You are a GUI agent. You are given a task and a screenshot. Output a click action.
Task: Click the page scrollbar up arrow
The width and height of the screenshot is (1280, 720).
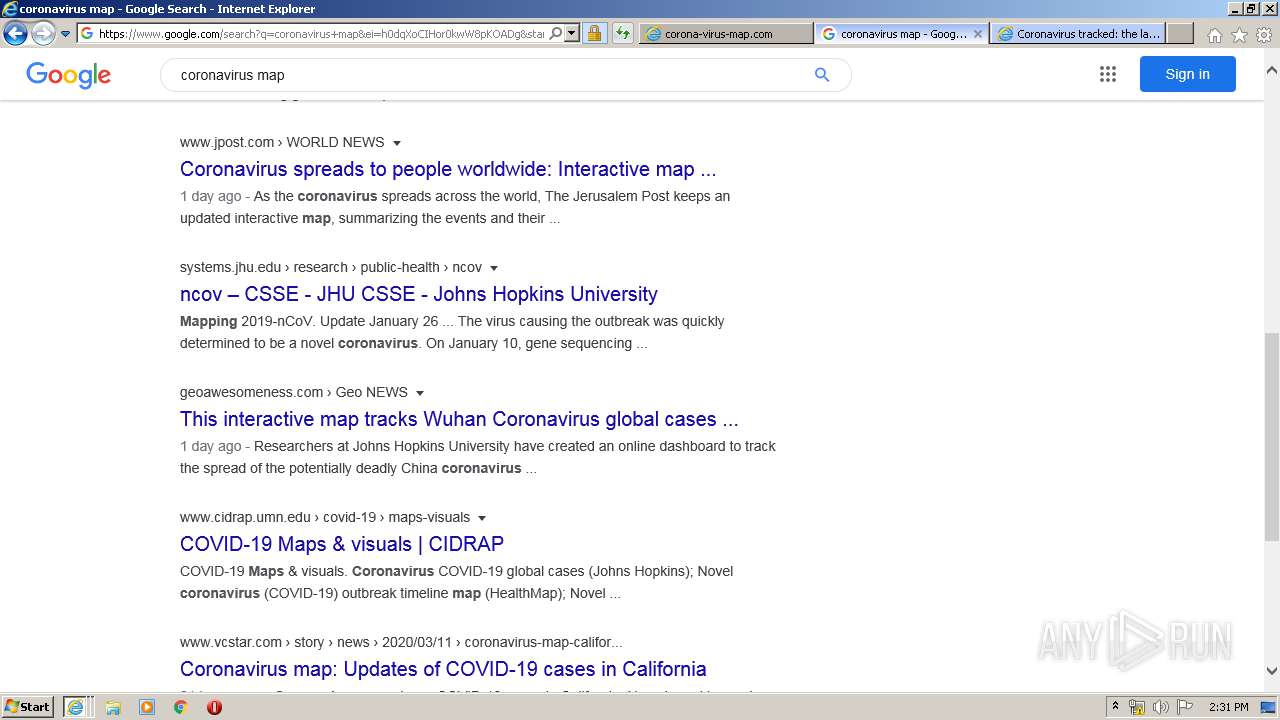click(1272, 71)
